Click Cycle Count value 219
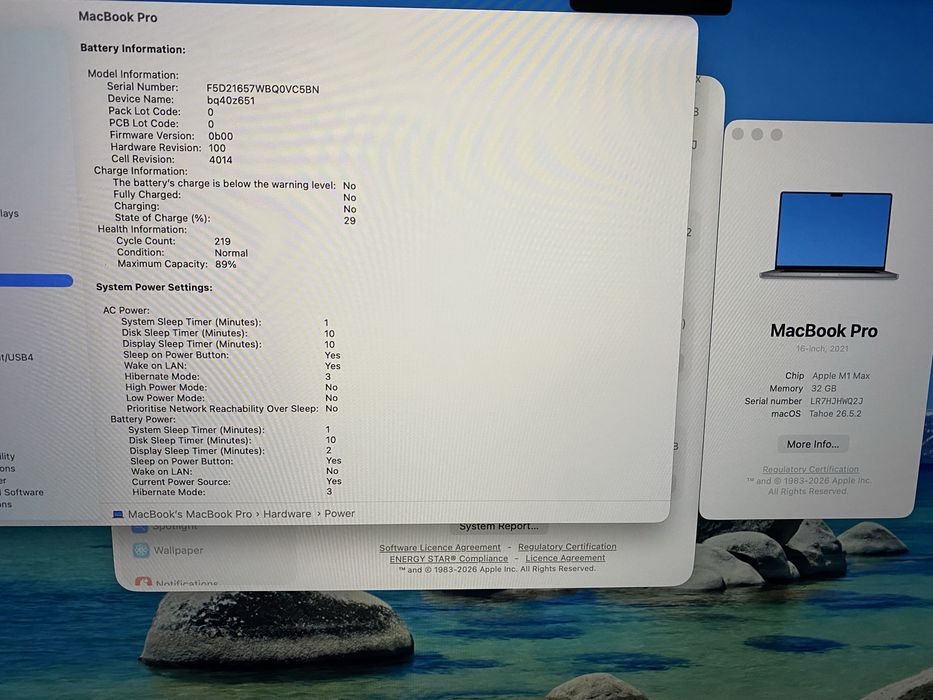 (223, 241)
